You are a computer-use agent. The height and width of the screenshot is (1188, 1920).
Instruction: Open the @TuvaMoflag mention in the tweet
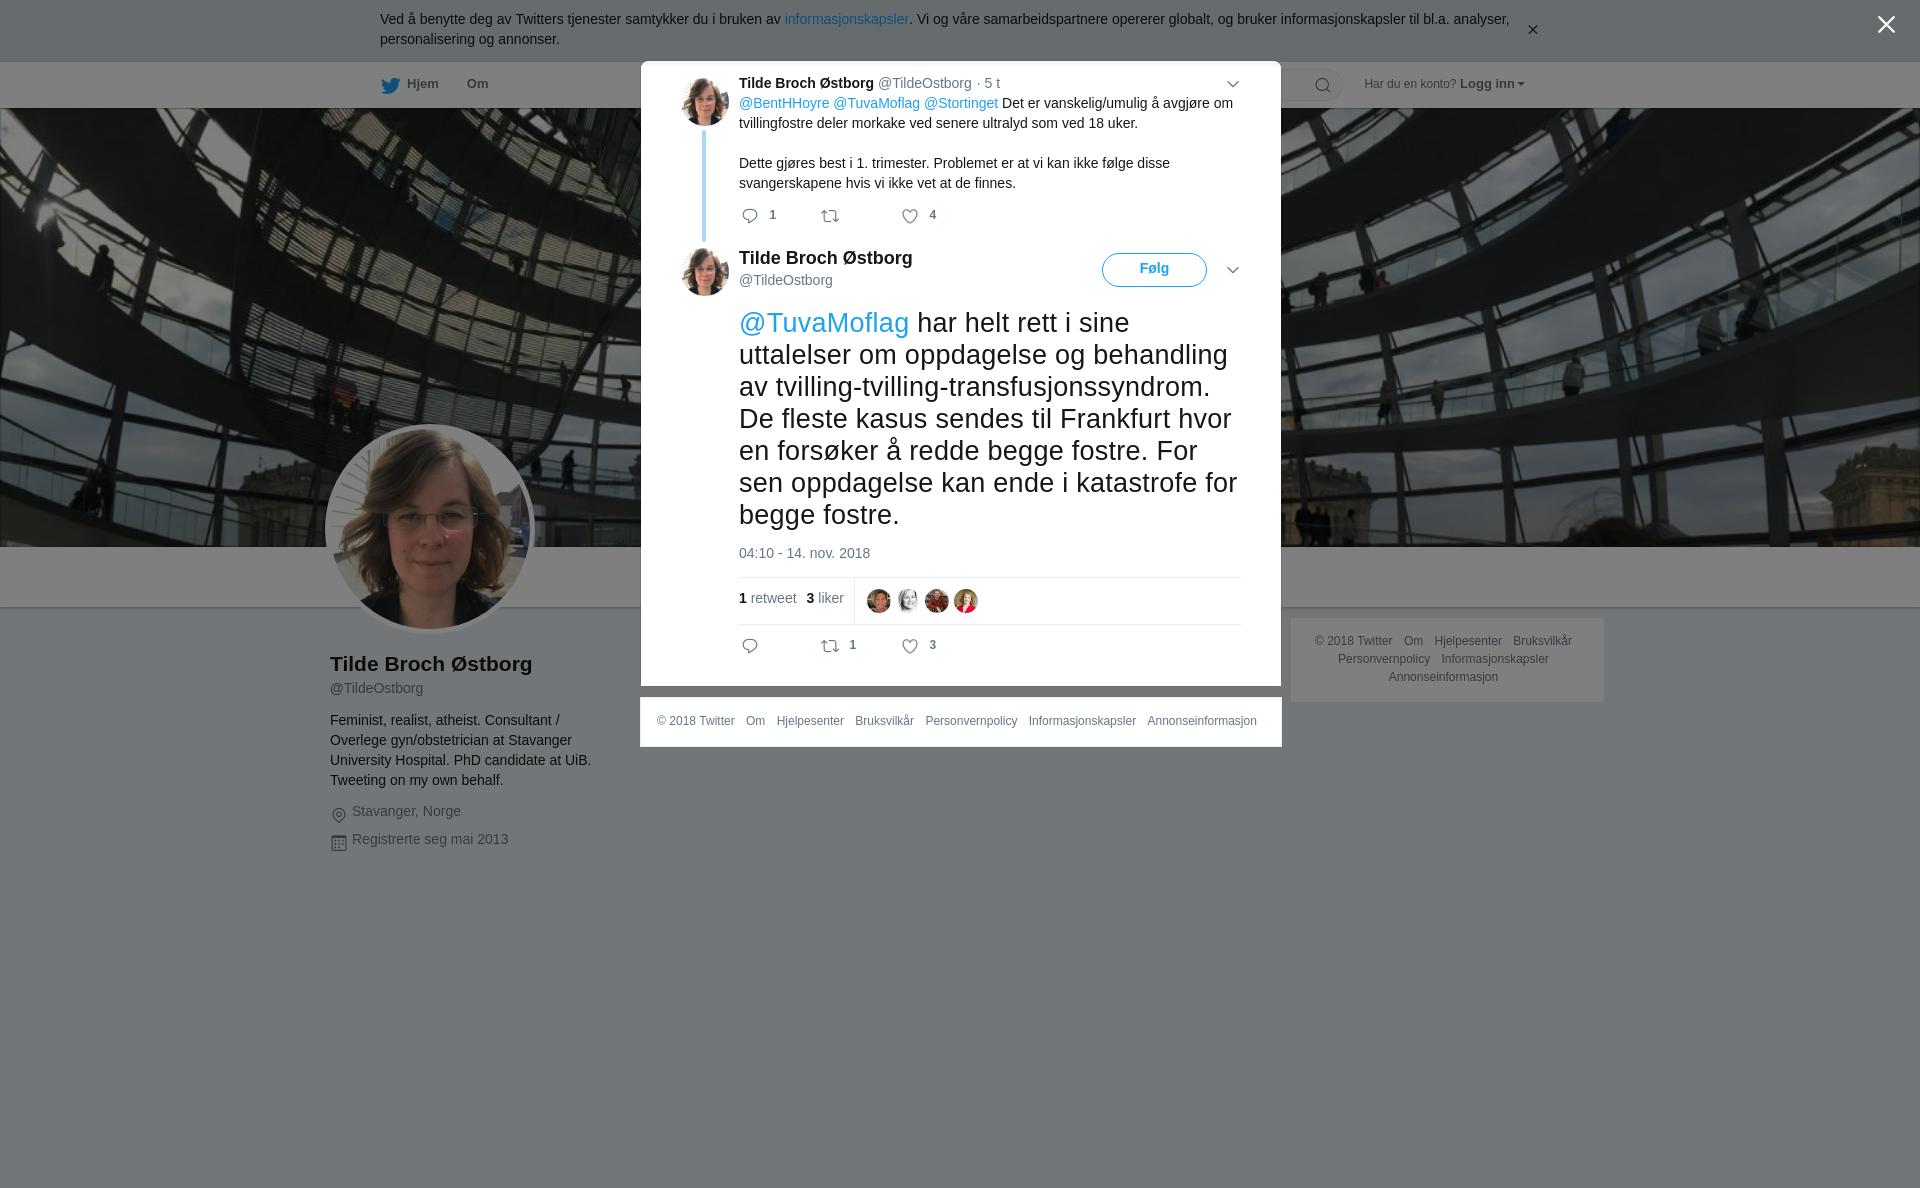pyautogui.click(x=824, y=323)
